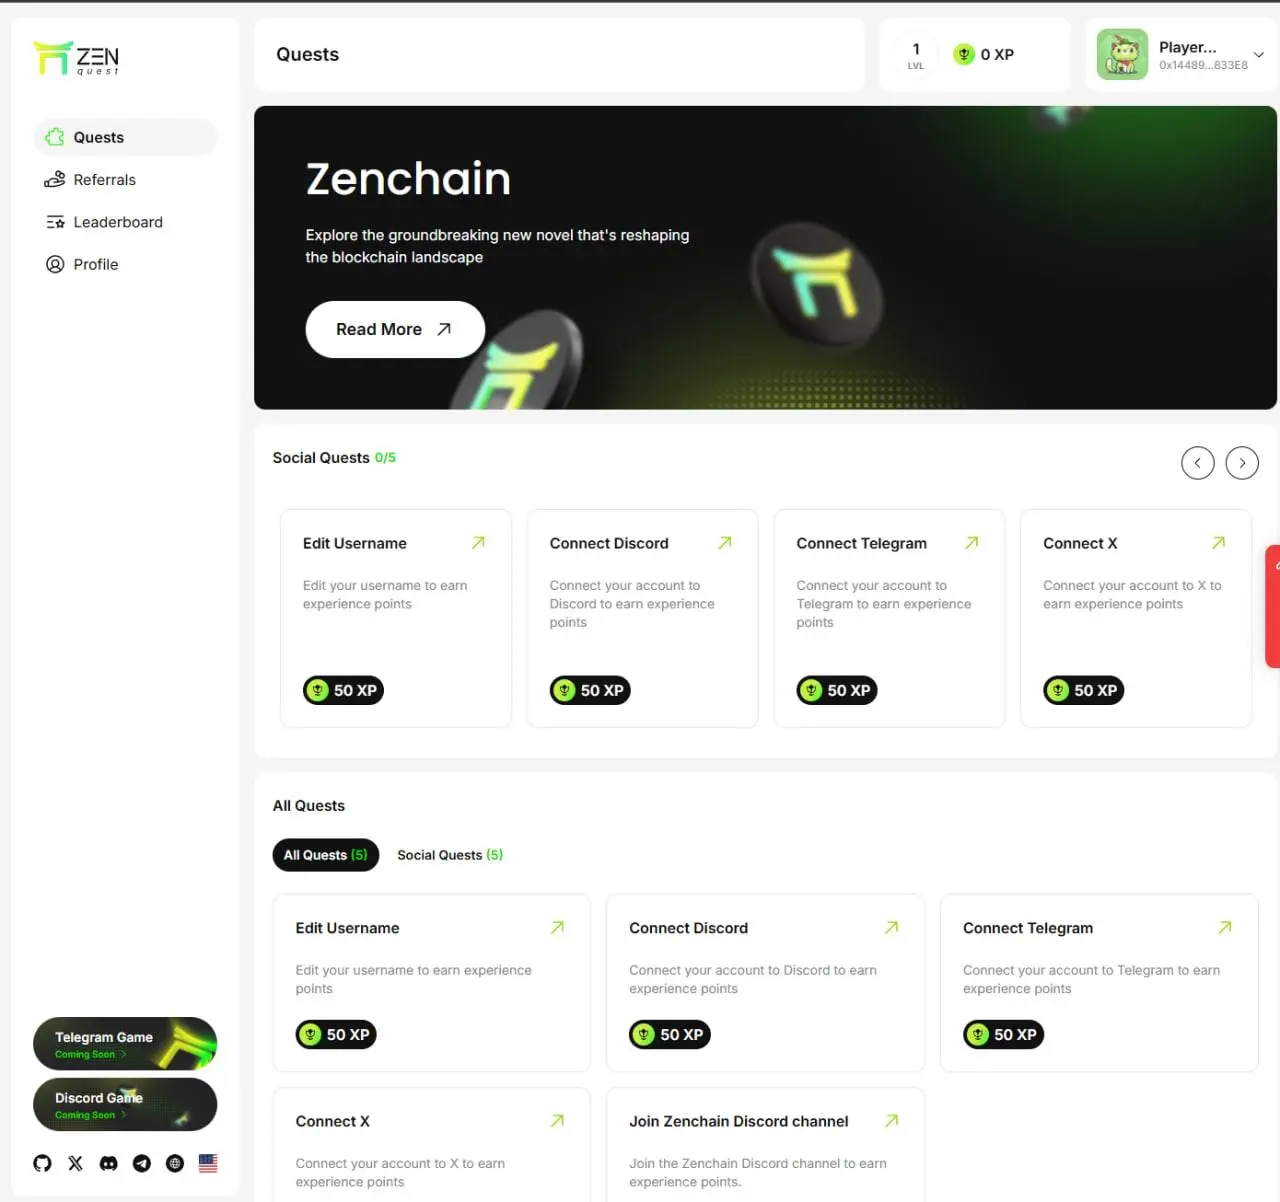Click arrow on Connect X in All Quests grid
The height and width of the screenshot is (1202, 1280).
557,1120
